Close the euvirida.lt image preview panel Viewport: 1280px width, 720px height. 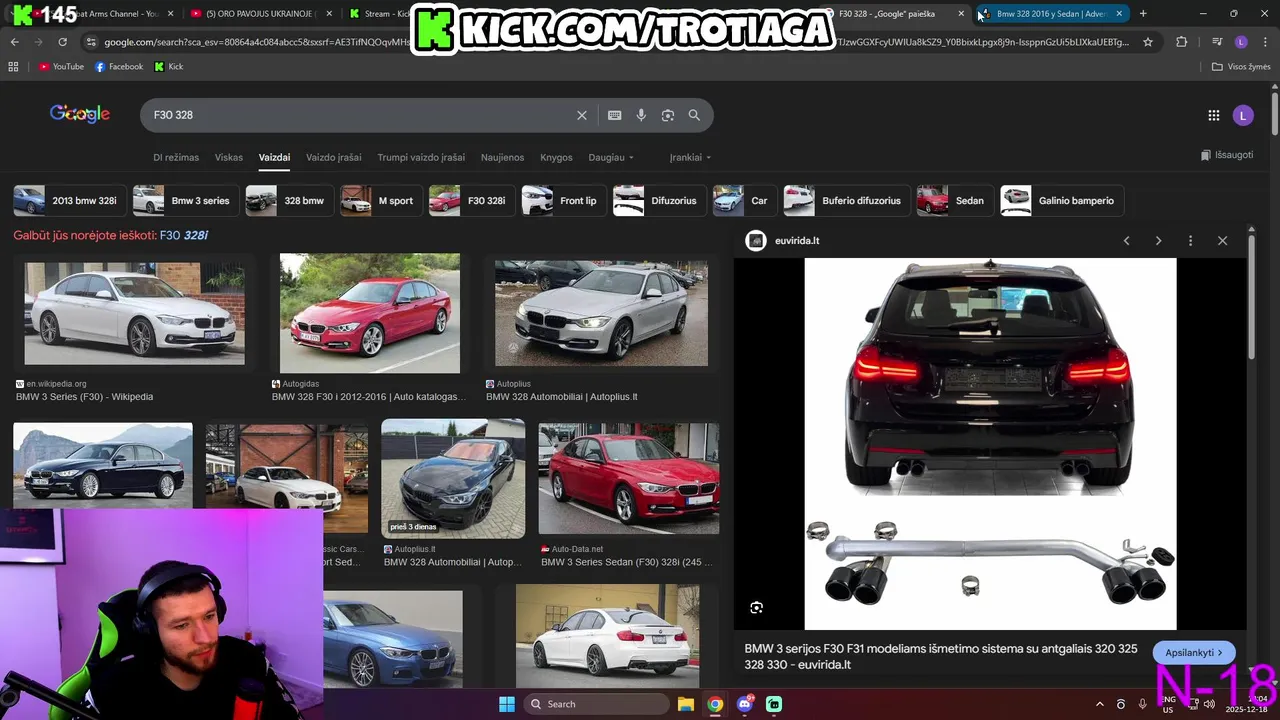tap(1222, 241)
